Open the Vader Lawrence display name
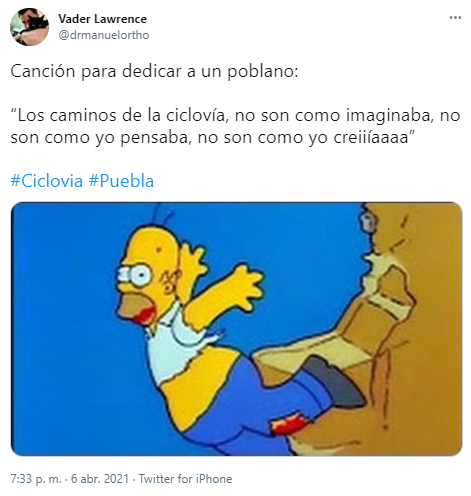Image resolution: width=471 pixels, height=496 pixels. (x=102, y=19)
